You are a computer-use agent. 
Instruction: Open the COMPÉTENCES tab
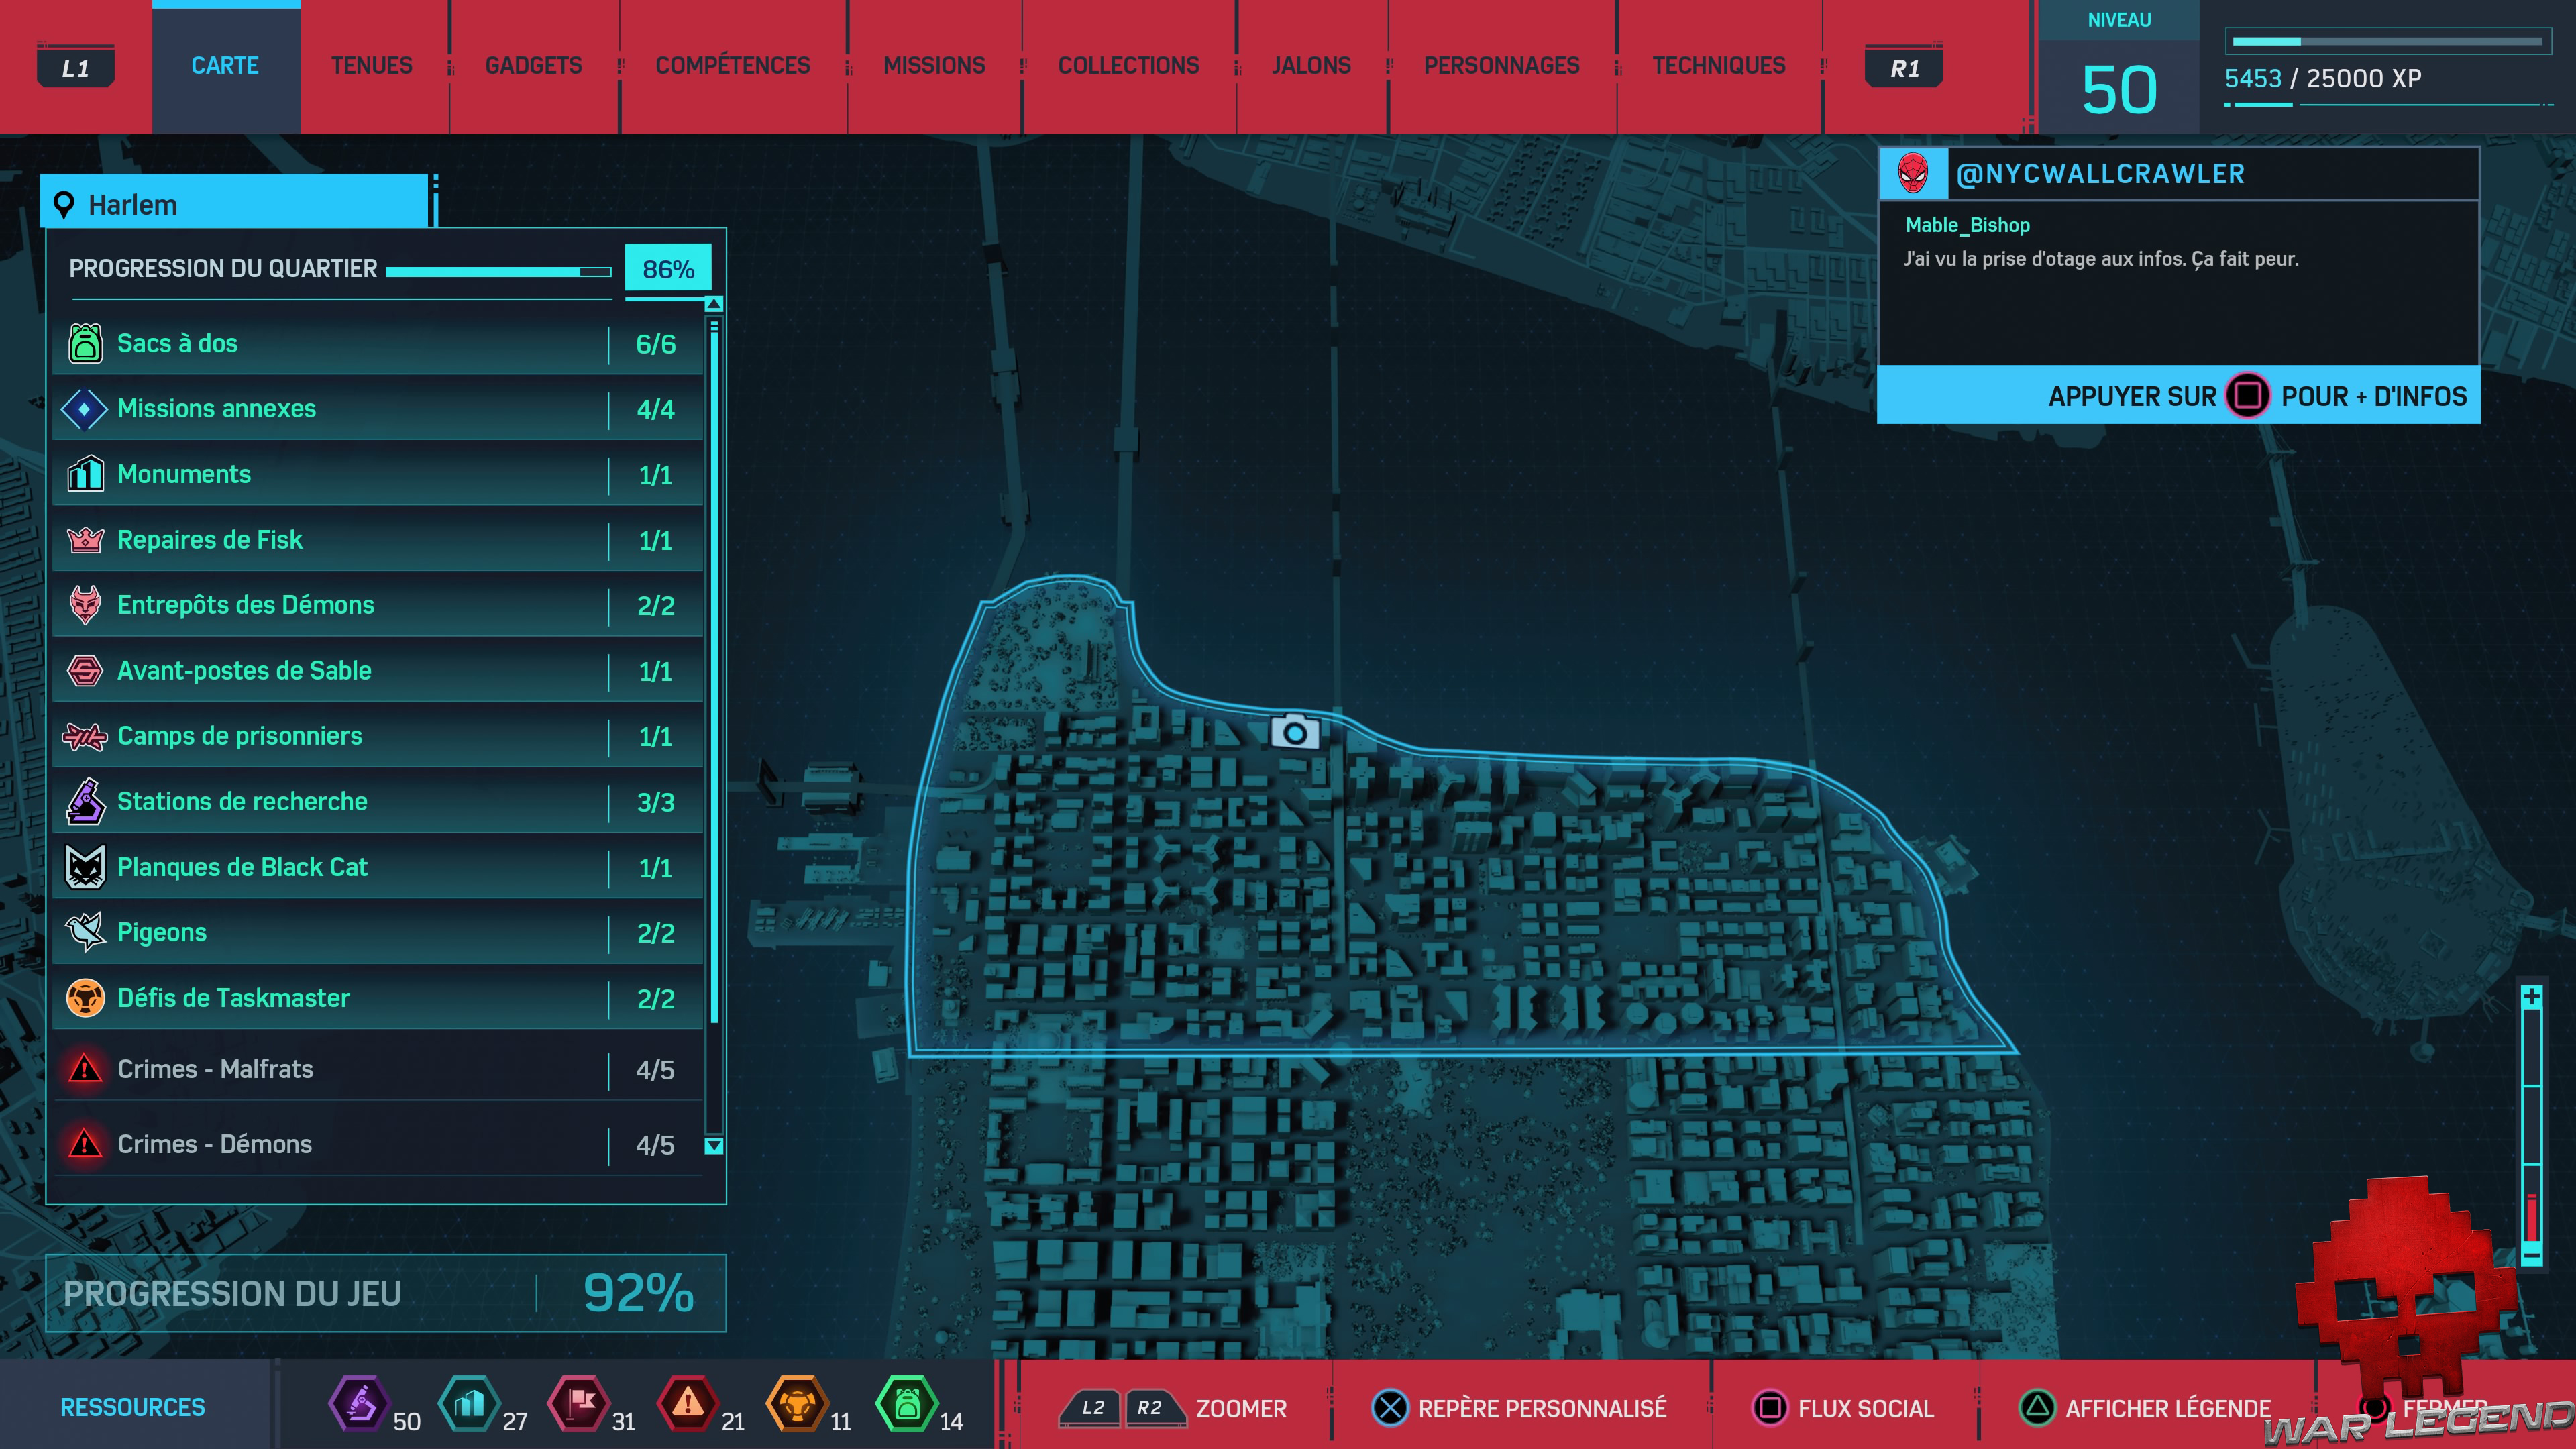pyautogui.click(x=732, y=66)
